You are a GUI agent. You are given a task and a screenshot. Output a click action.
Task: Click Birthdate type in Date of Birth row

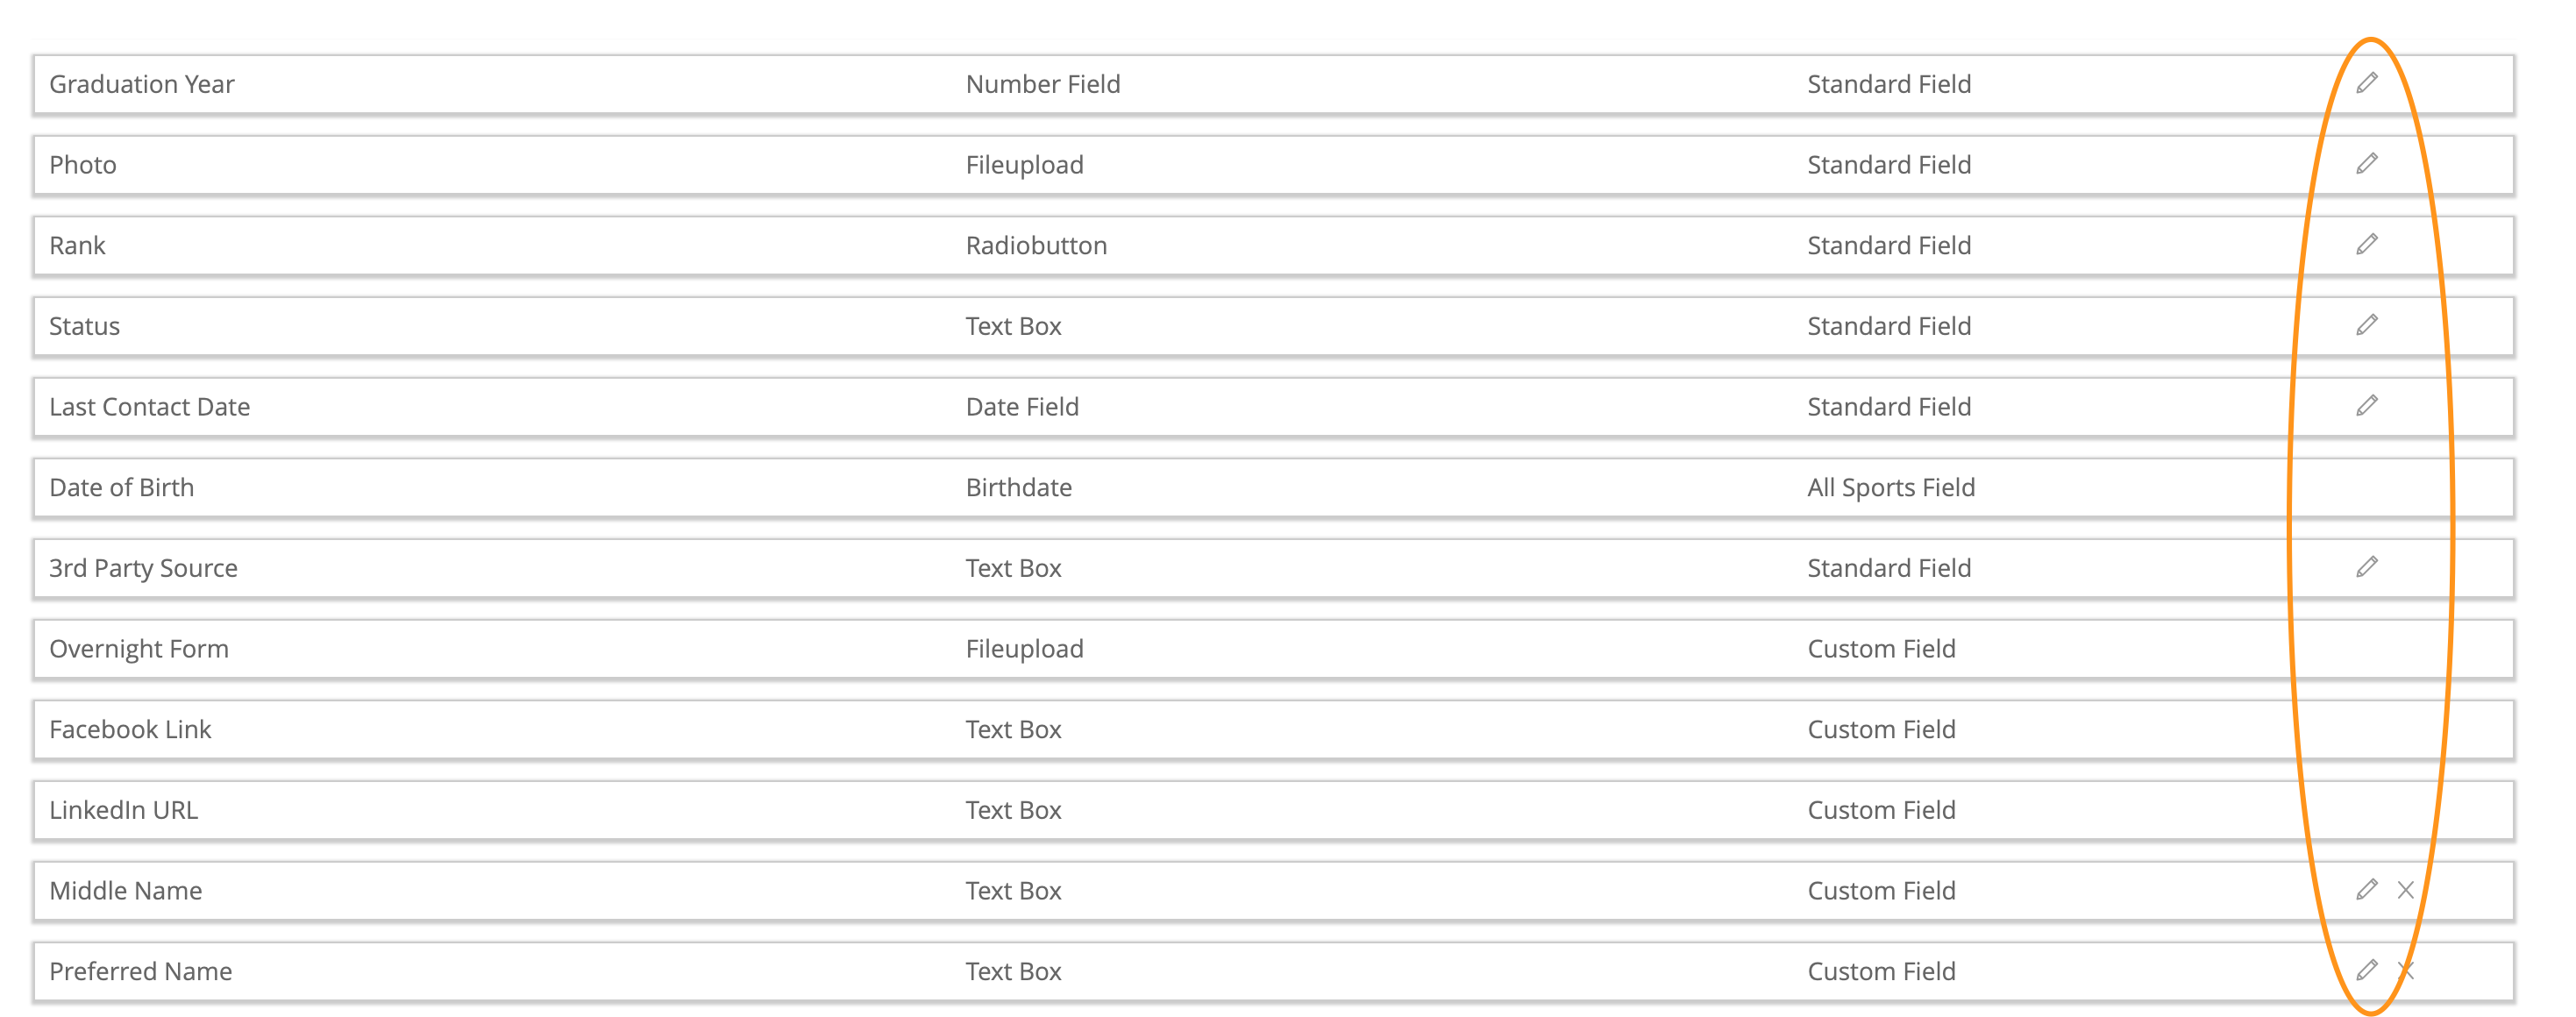pos(1018,488)
